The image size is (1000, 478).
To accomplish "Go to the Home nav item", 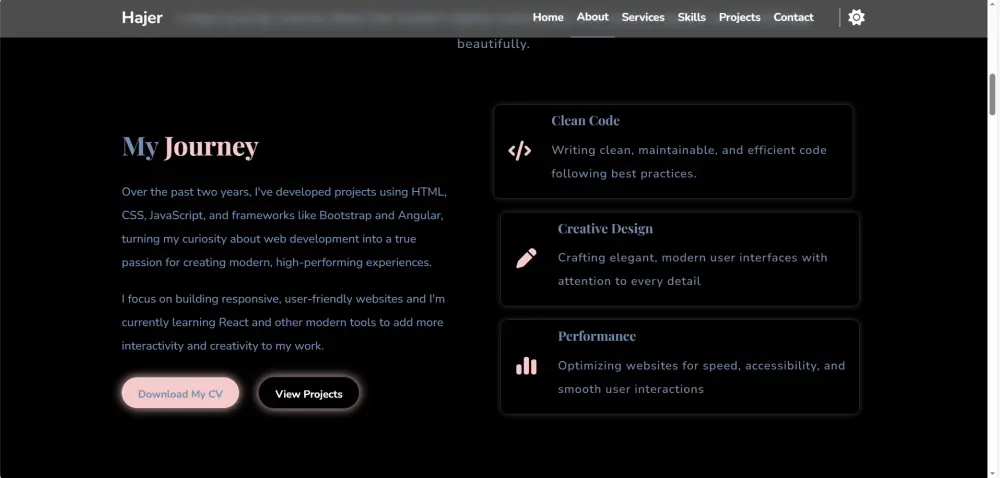I will 548,17.
